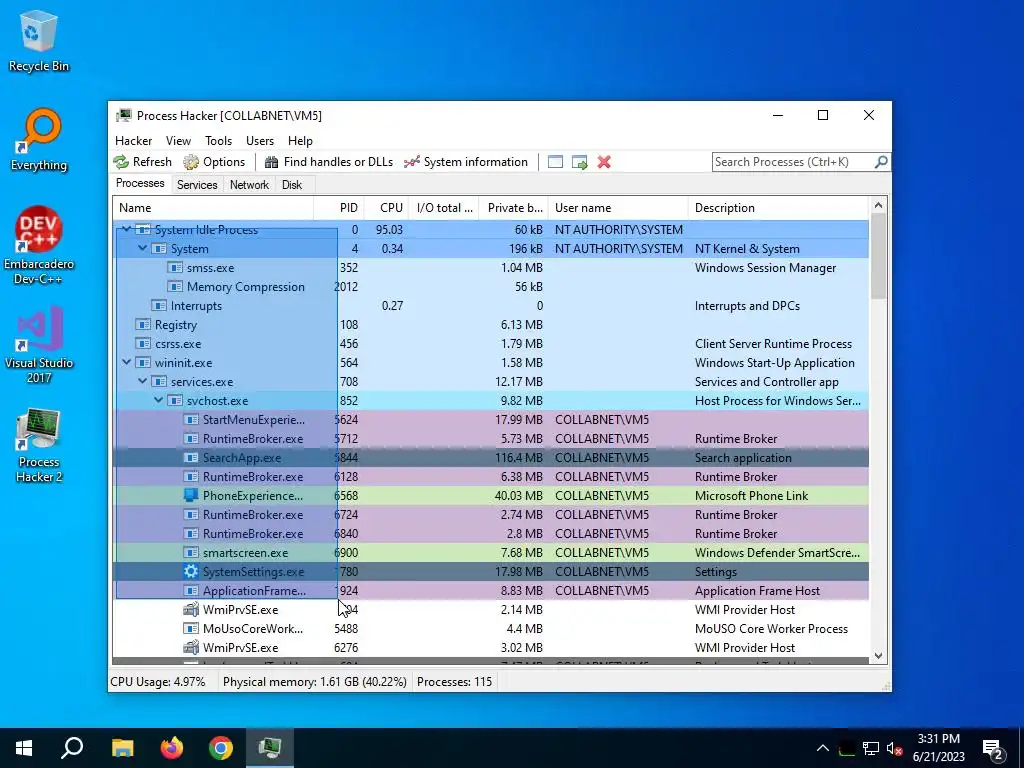This screenshot has height=768, width=1024.
Task: Select the StartMenuExperience process row
Action: (491, 419)
